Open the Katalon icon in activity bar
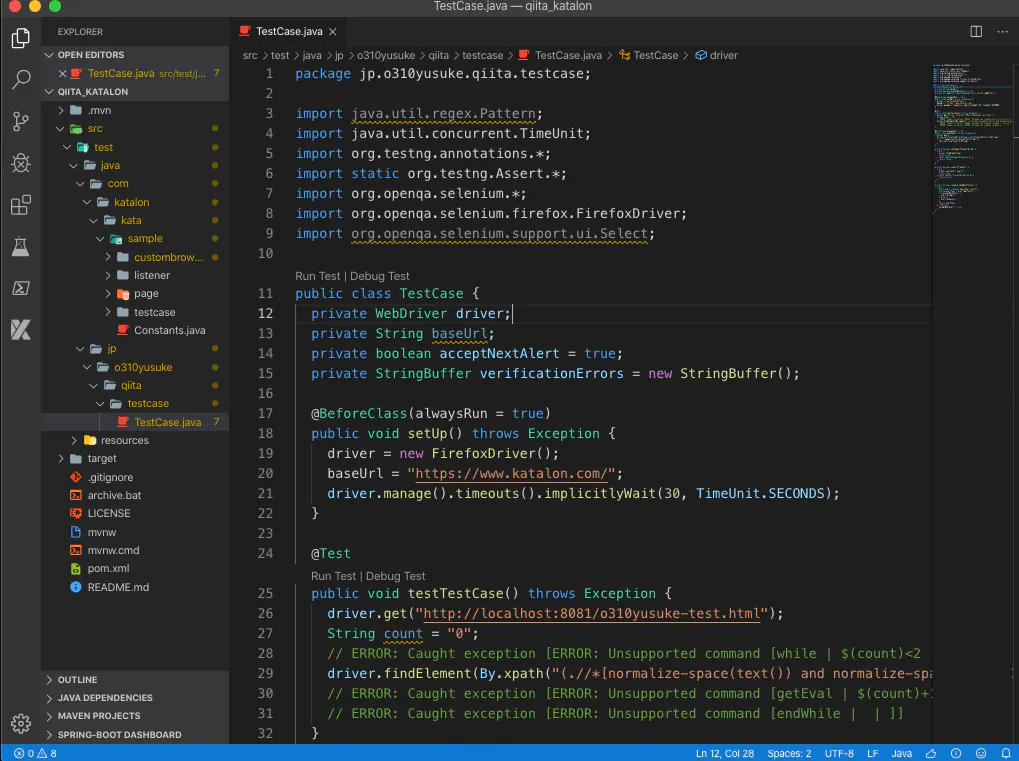Image resolution: width=1019 pixels, height=761 pixels. tap(20, 329)
